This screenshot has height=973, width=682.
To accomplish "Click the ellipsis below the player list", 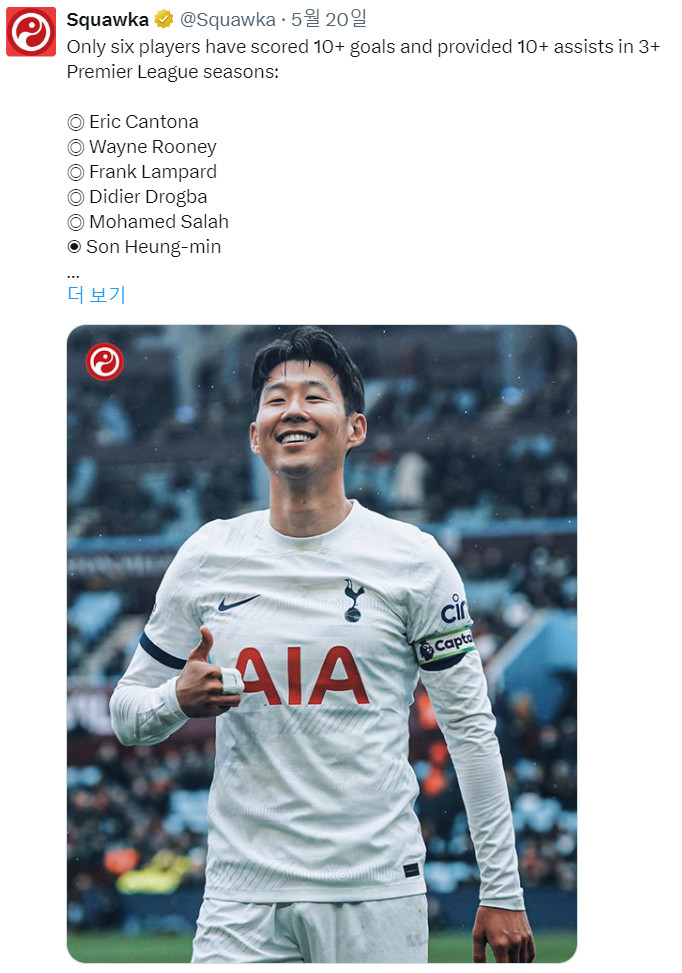I will pyautogui.click(x=73, y=276).
